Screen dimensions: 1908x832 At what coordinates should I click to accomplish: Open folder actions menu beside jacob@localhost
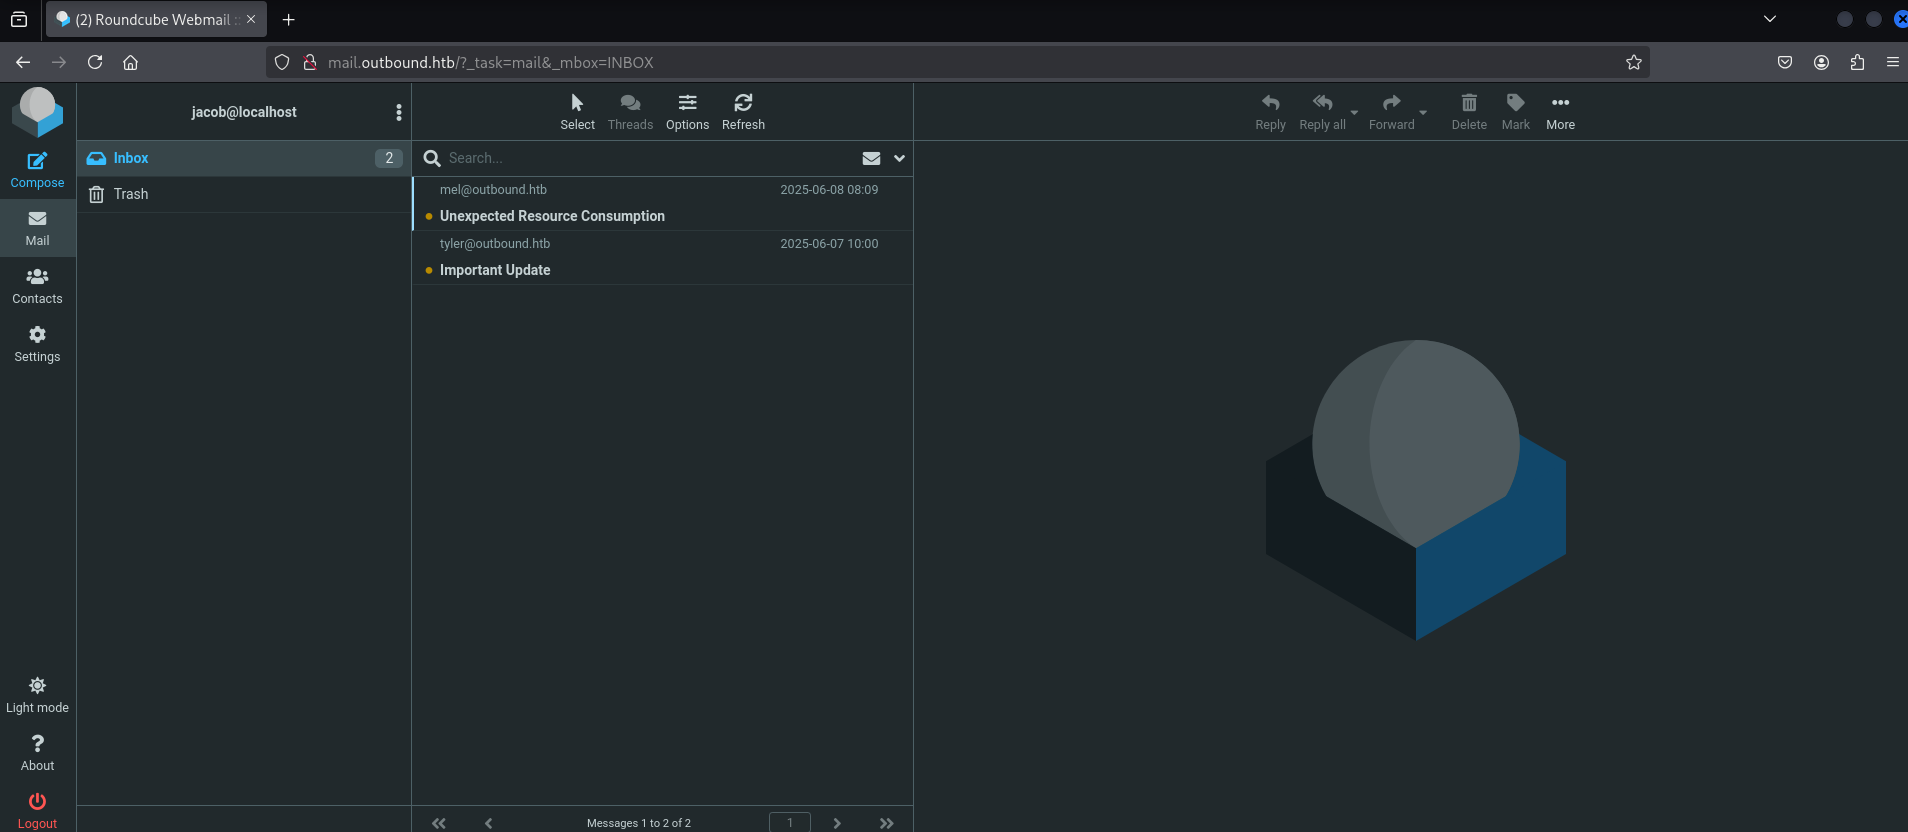coord(399,112)
